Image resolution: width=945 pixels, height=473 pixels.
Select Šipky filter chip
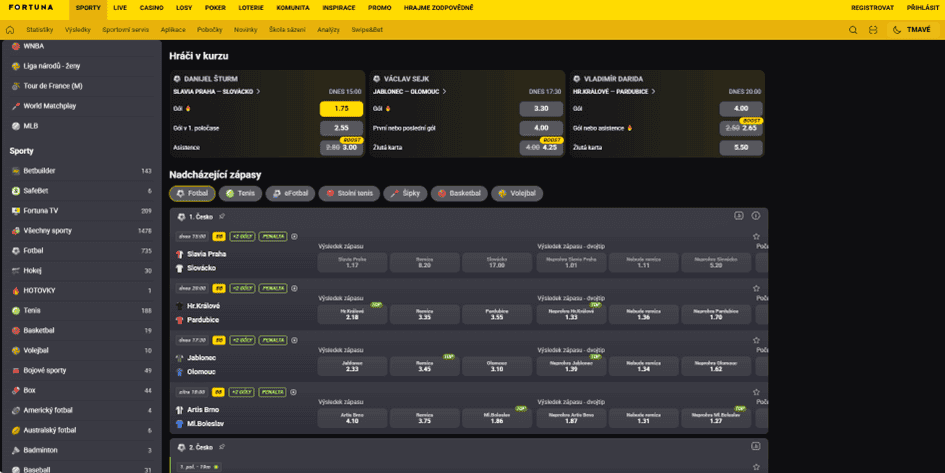coord(405,193)
